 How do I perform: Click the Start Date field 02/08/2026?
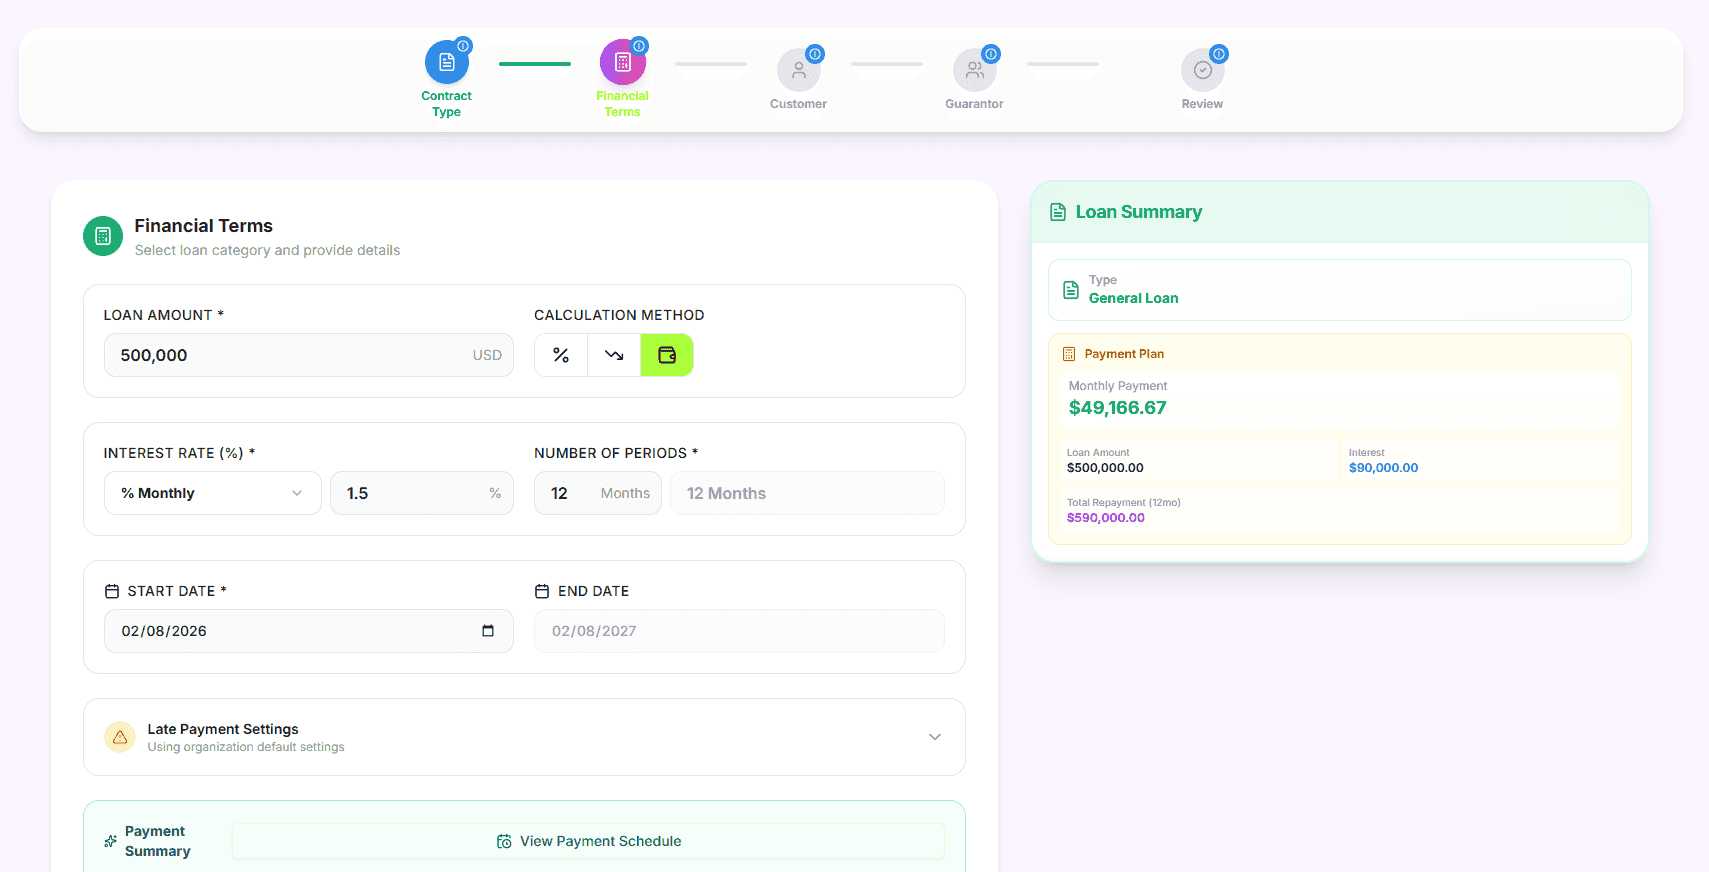309,631
